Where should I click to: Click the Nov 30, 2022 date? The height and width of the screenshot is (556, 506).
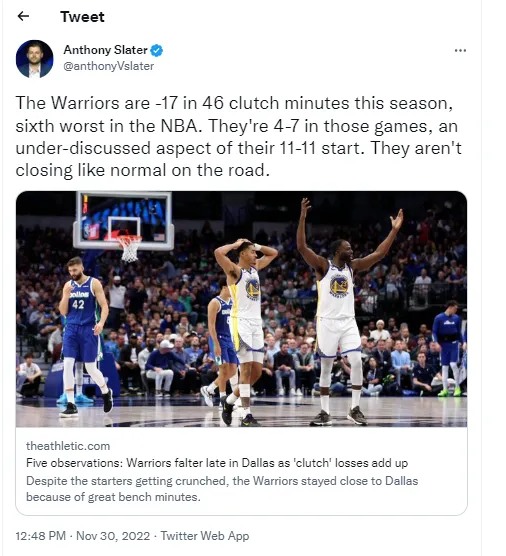pos(113,535)
